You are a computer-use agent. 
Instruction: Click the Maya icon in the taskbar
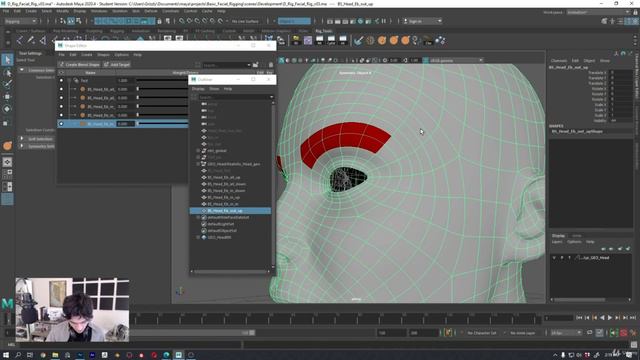[179, 355]
